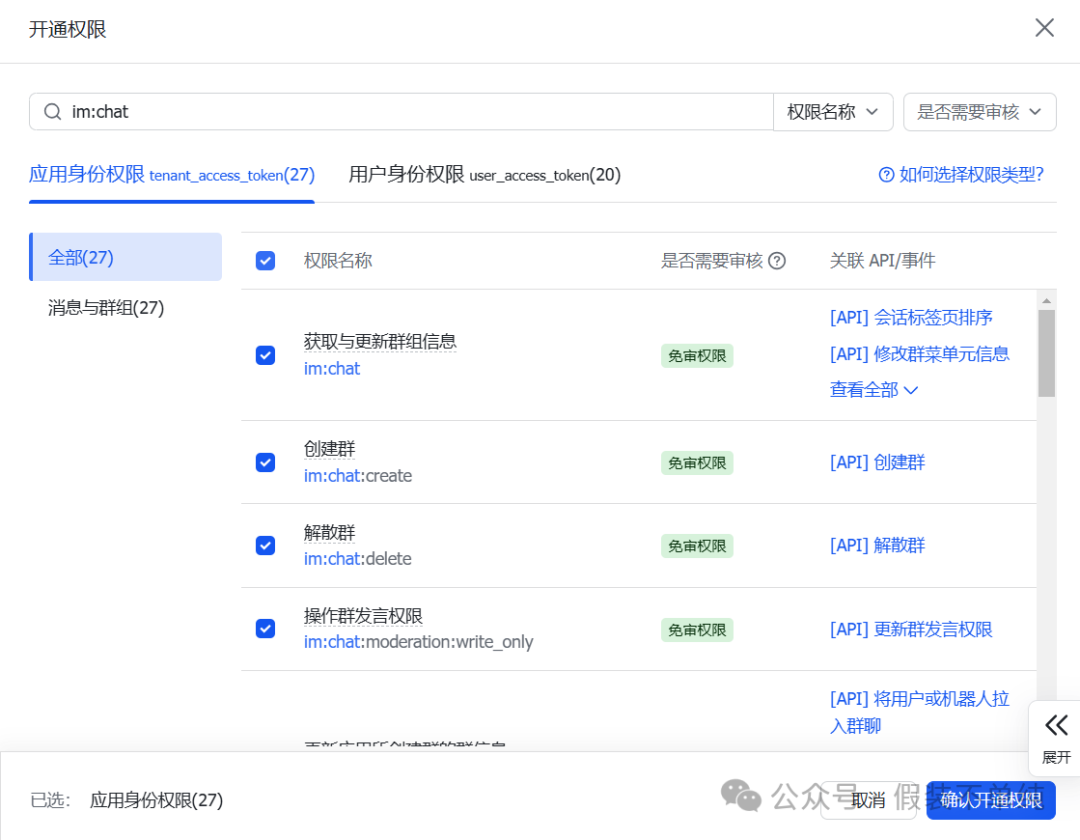Click the question mark icon beside 如何选择权限类型
The width and height of the screenshot is (1080, 840).
coord(886,175)
